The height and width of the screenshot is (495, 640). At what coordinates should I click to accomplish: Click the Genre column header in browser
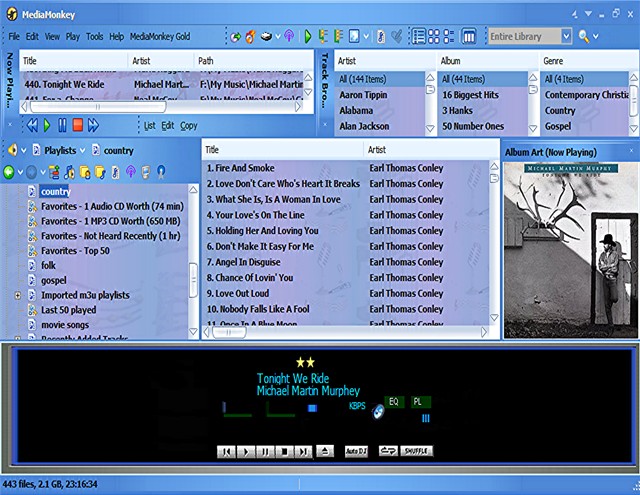tap(589, 61)
